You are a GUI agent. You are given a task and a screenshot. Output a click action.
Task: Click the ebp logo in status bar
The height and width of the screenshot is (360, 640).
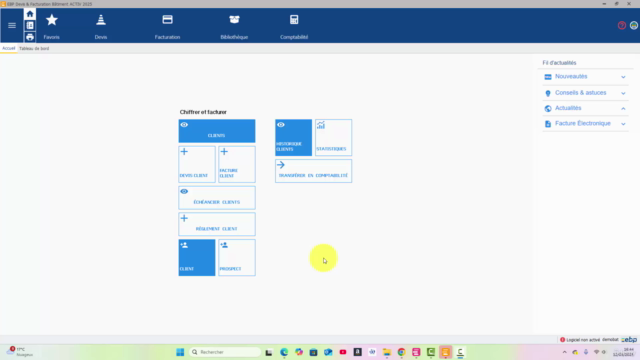coord(629,340)
